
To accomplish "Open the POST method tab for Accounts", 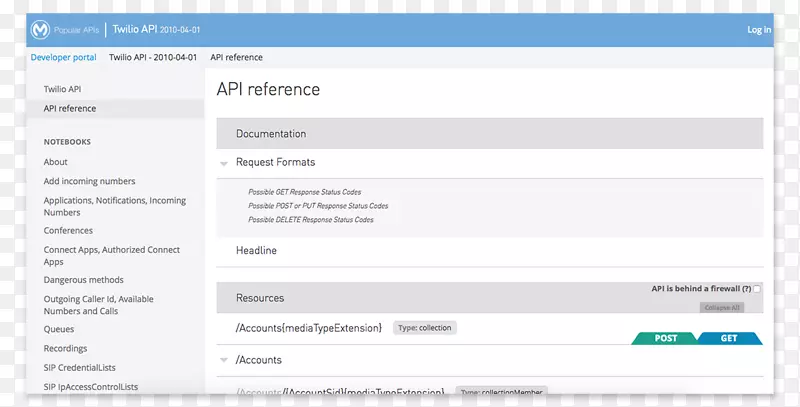I will (665, 338).
